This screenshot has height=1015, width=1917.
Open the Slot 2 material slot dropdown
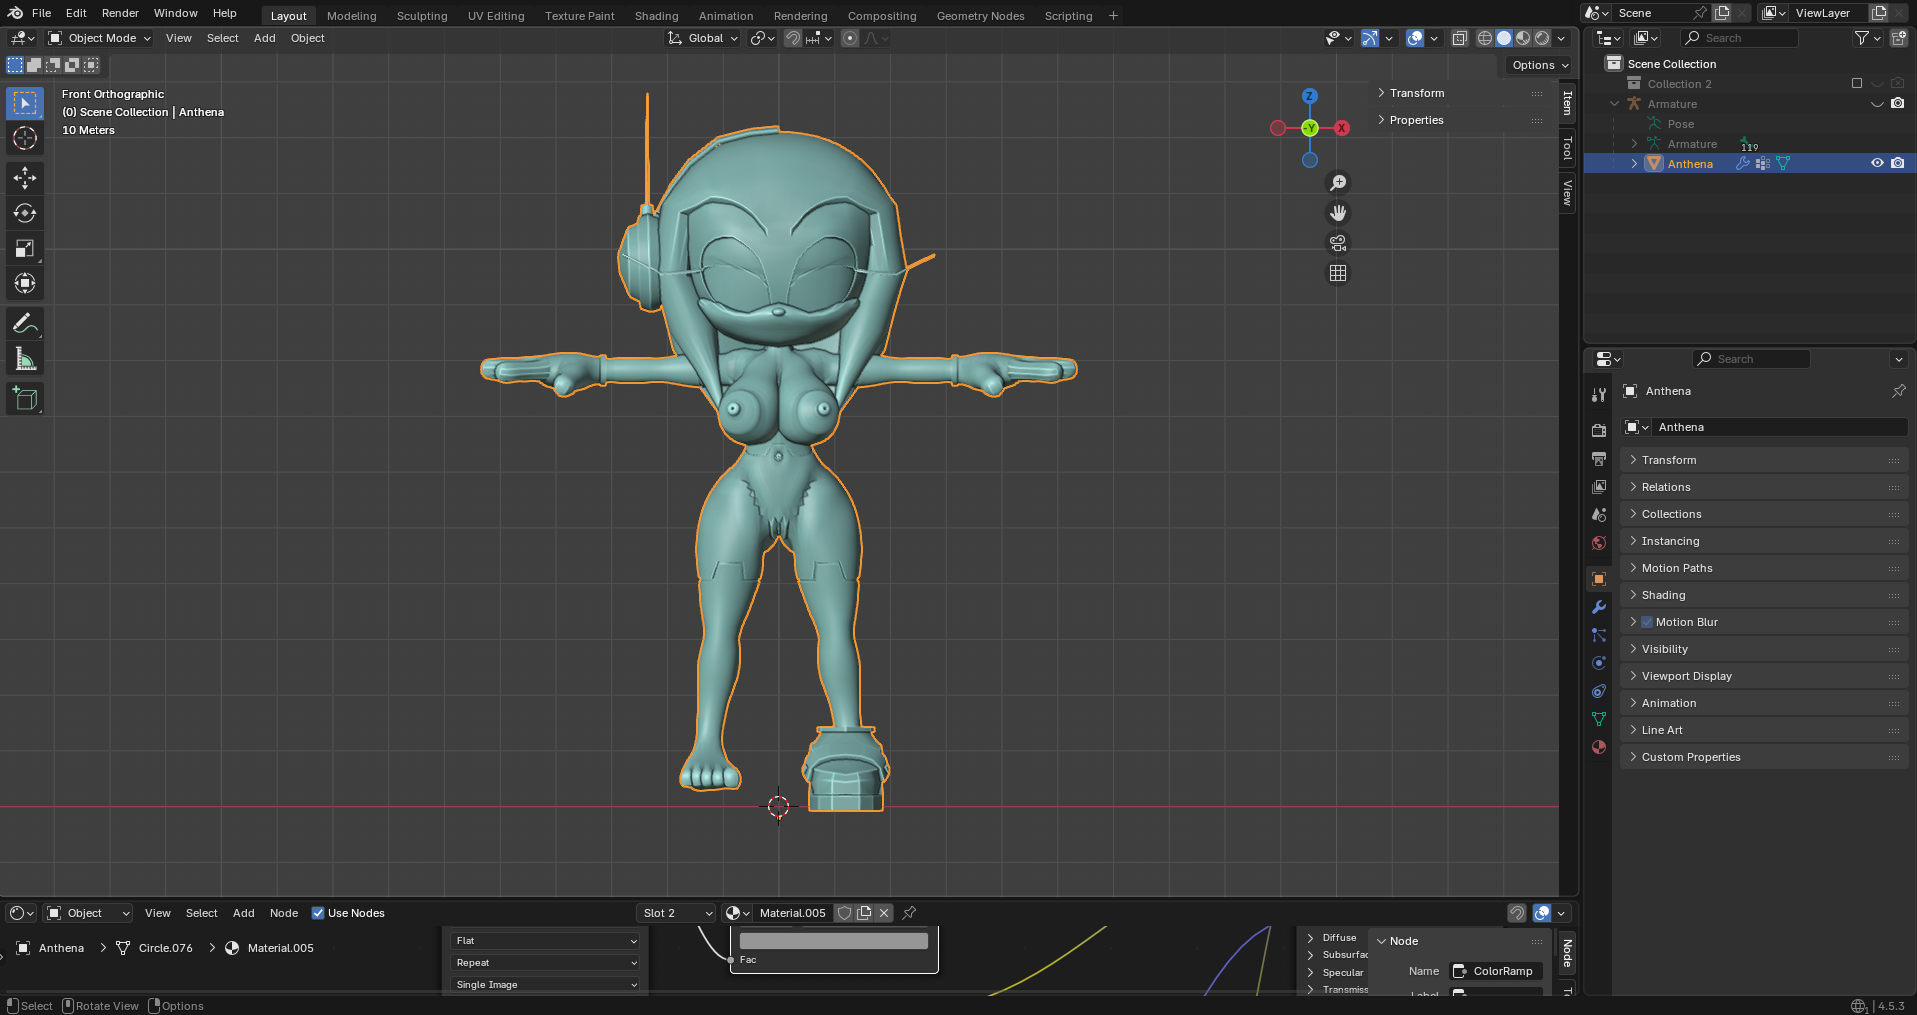tap(677, 913)
